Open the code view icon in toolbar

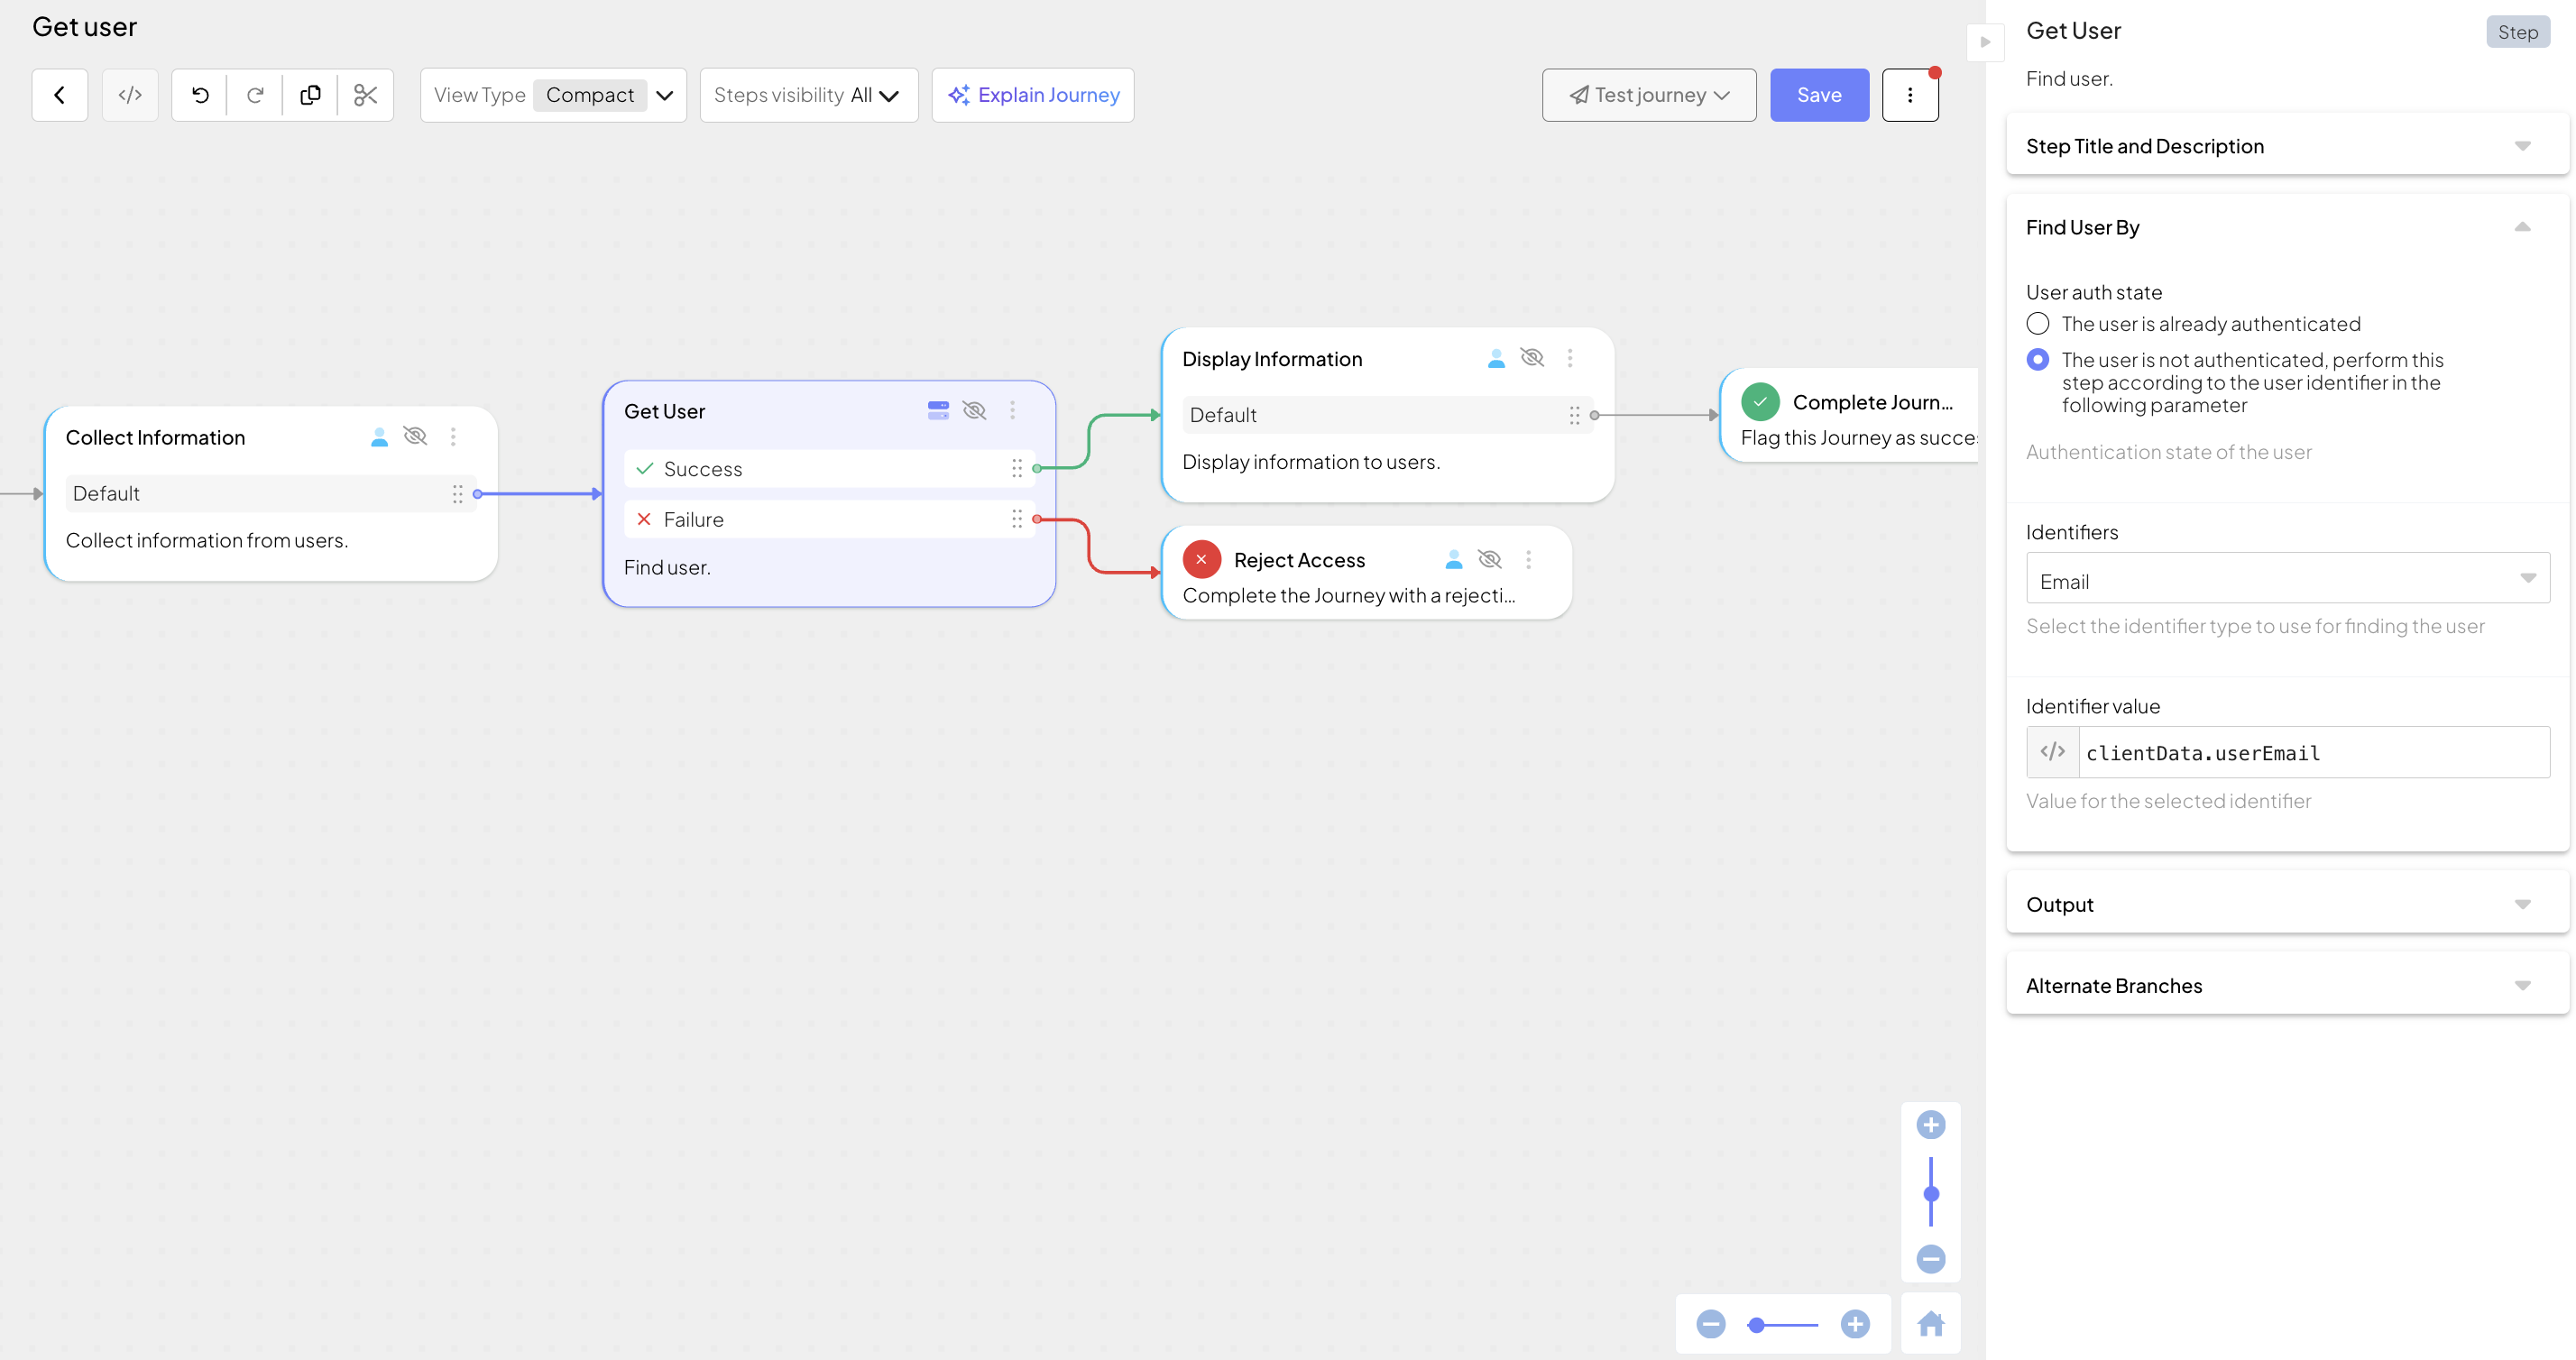point(130,95)
